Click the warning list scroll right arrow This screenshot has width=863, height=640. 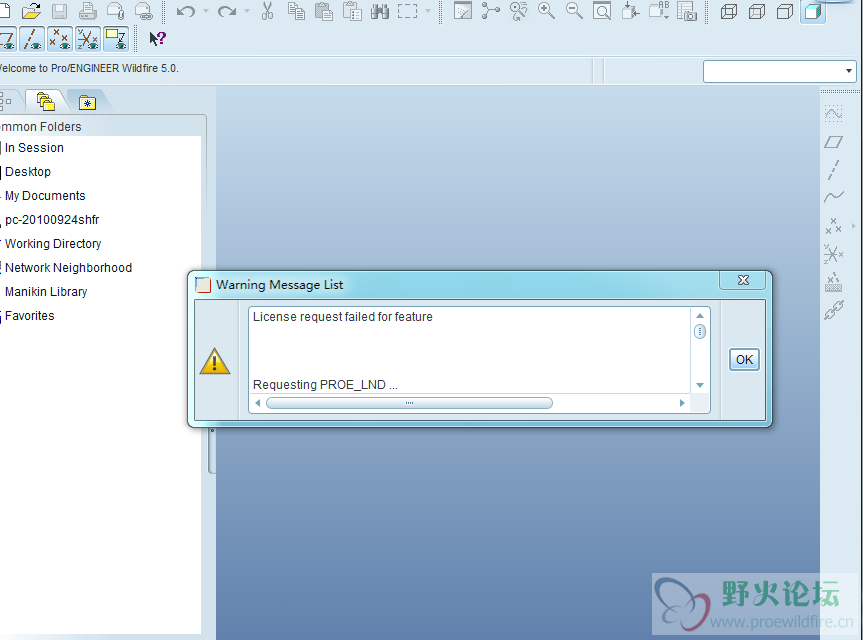[x=682, y=403]
